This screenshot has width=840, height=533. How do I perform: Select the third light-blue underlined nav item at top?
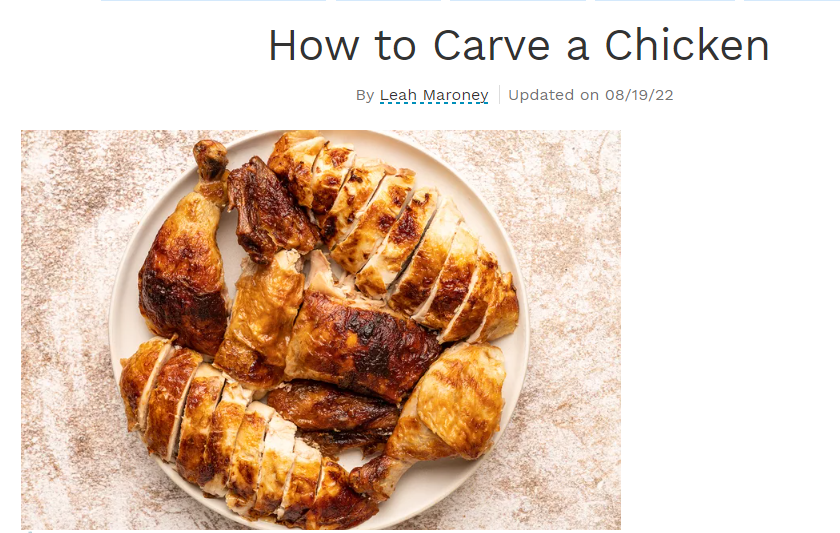(518, 1)
